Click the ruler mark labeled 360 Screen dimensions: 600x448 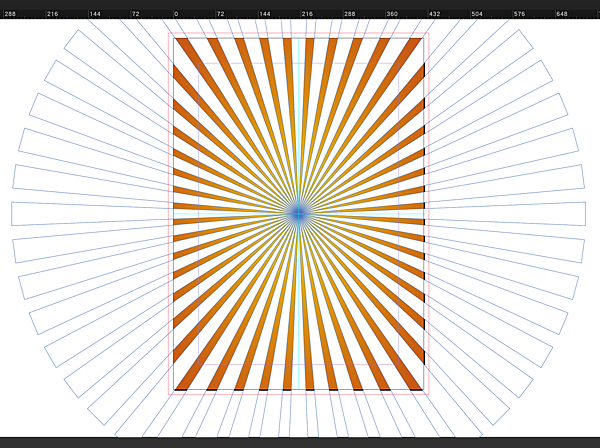[392, 14]
